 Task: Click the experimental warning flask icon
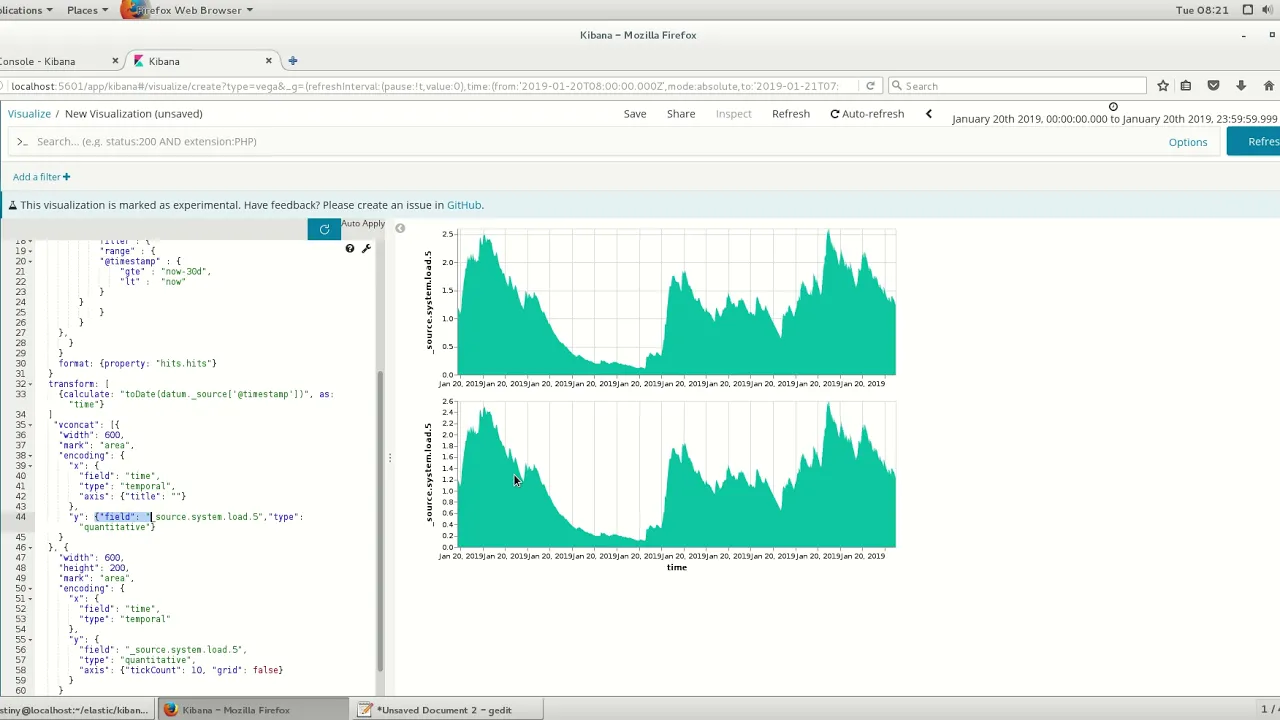(13, 205)
